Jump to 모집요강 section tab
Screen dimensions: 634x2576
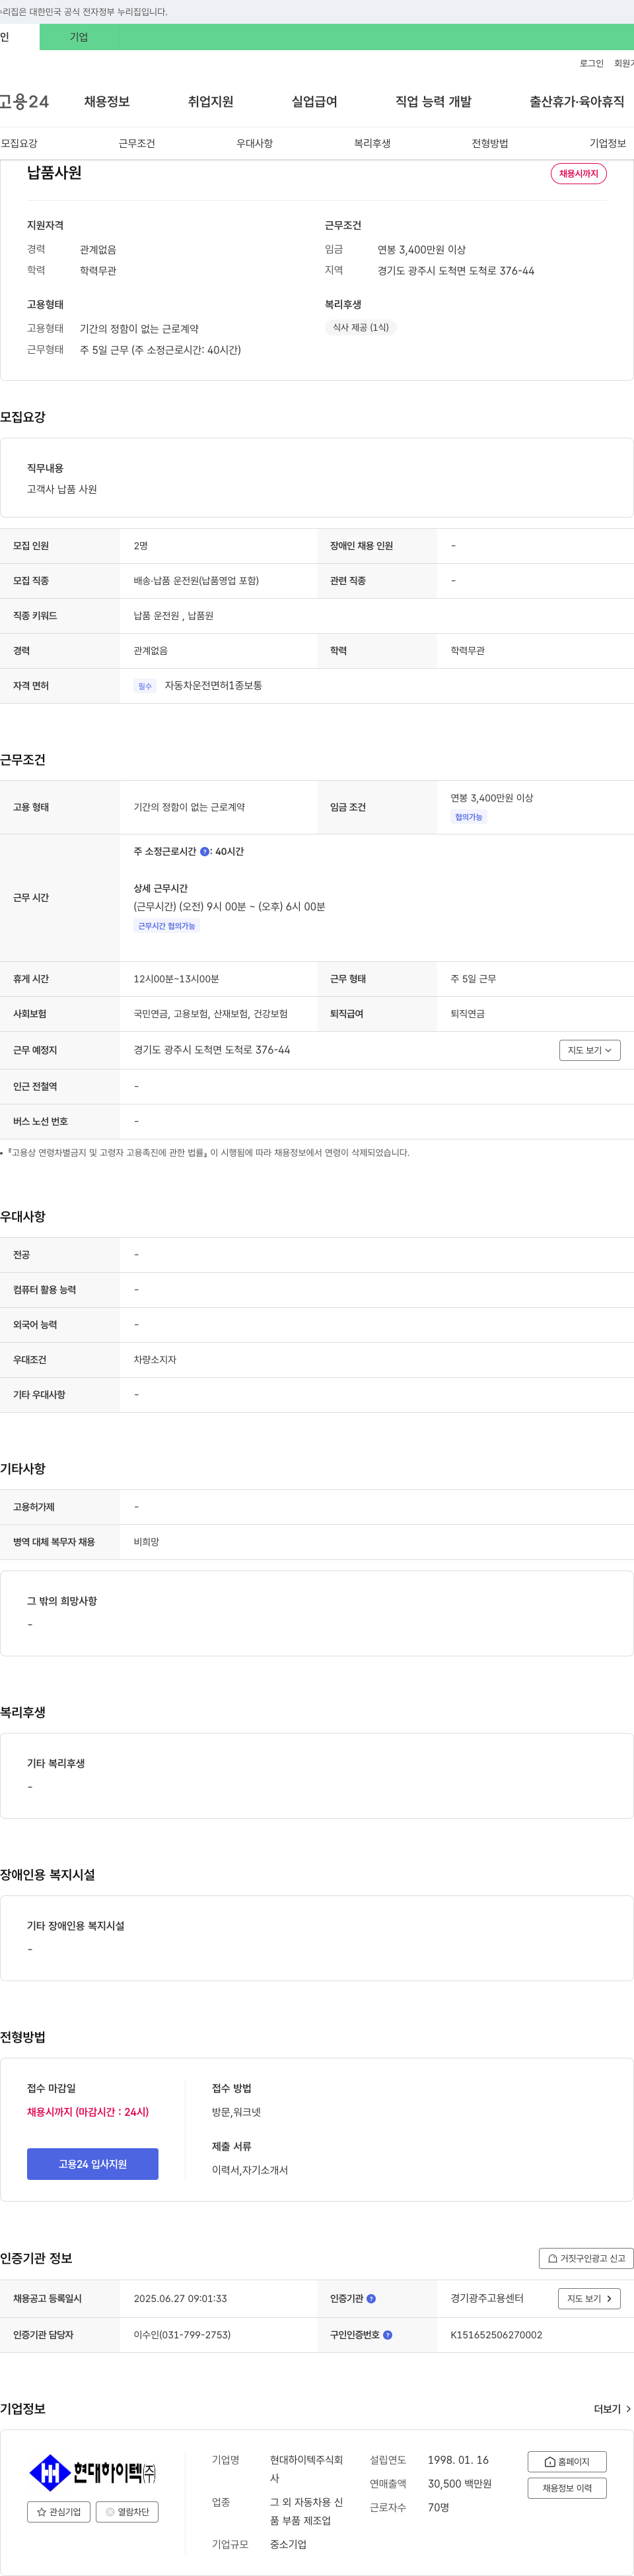[19, 144]
